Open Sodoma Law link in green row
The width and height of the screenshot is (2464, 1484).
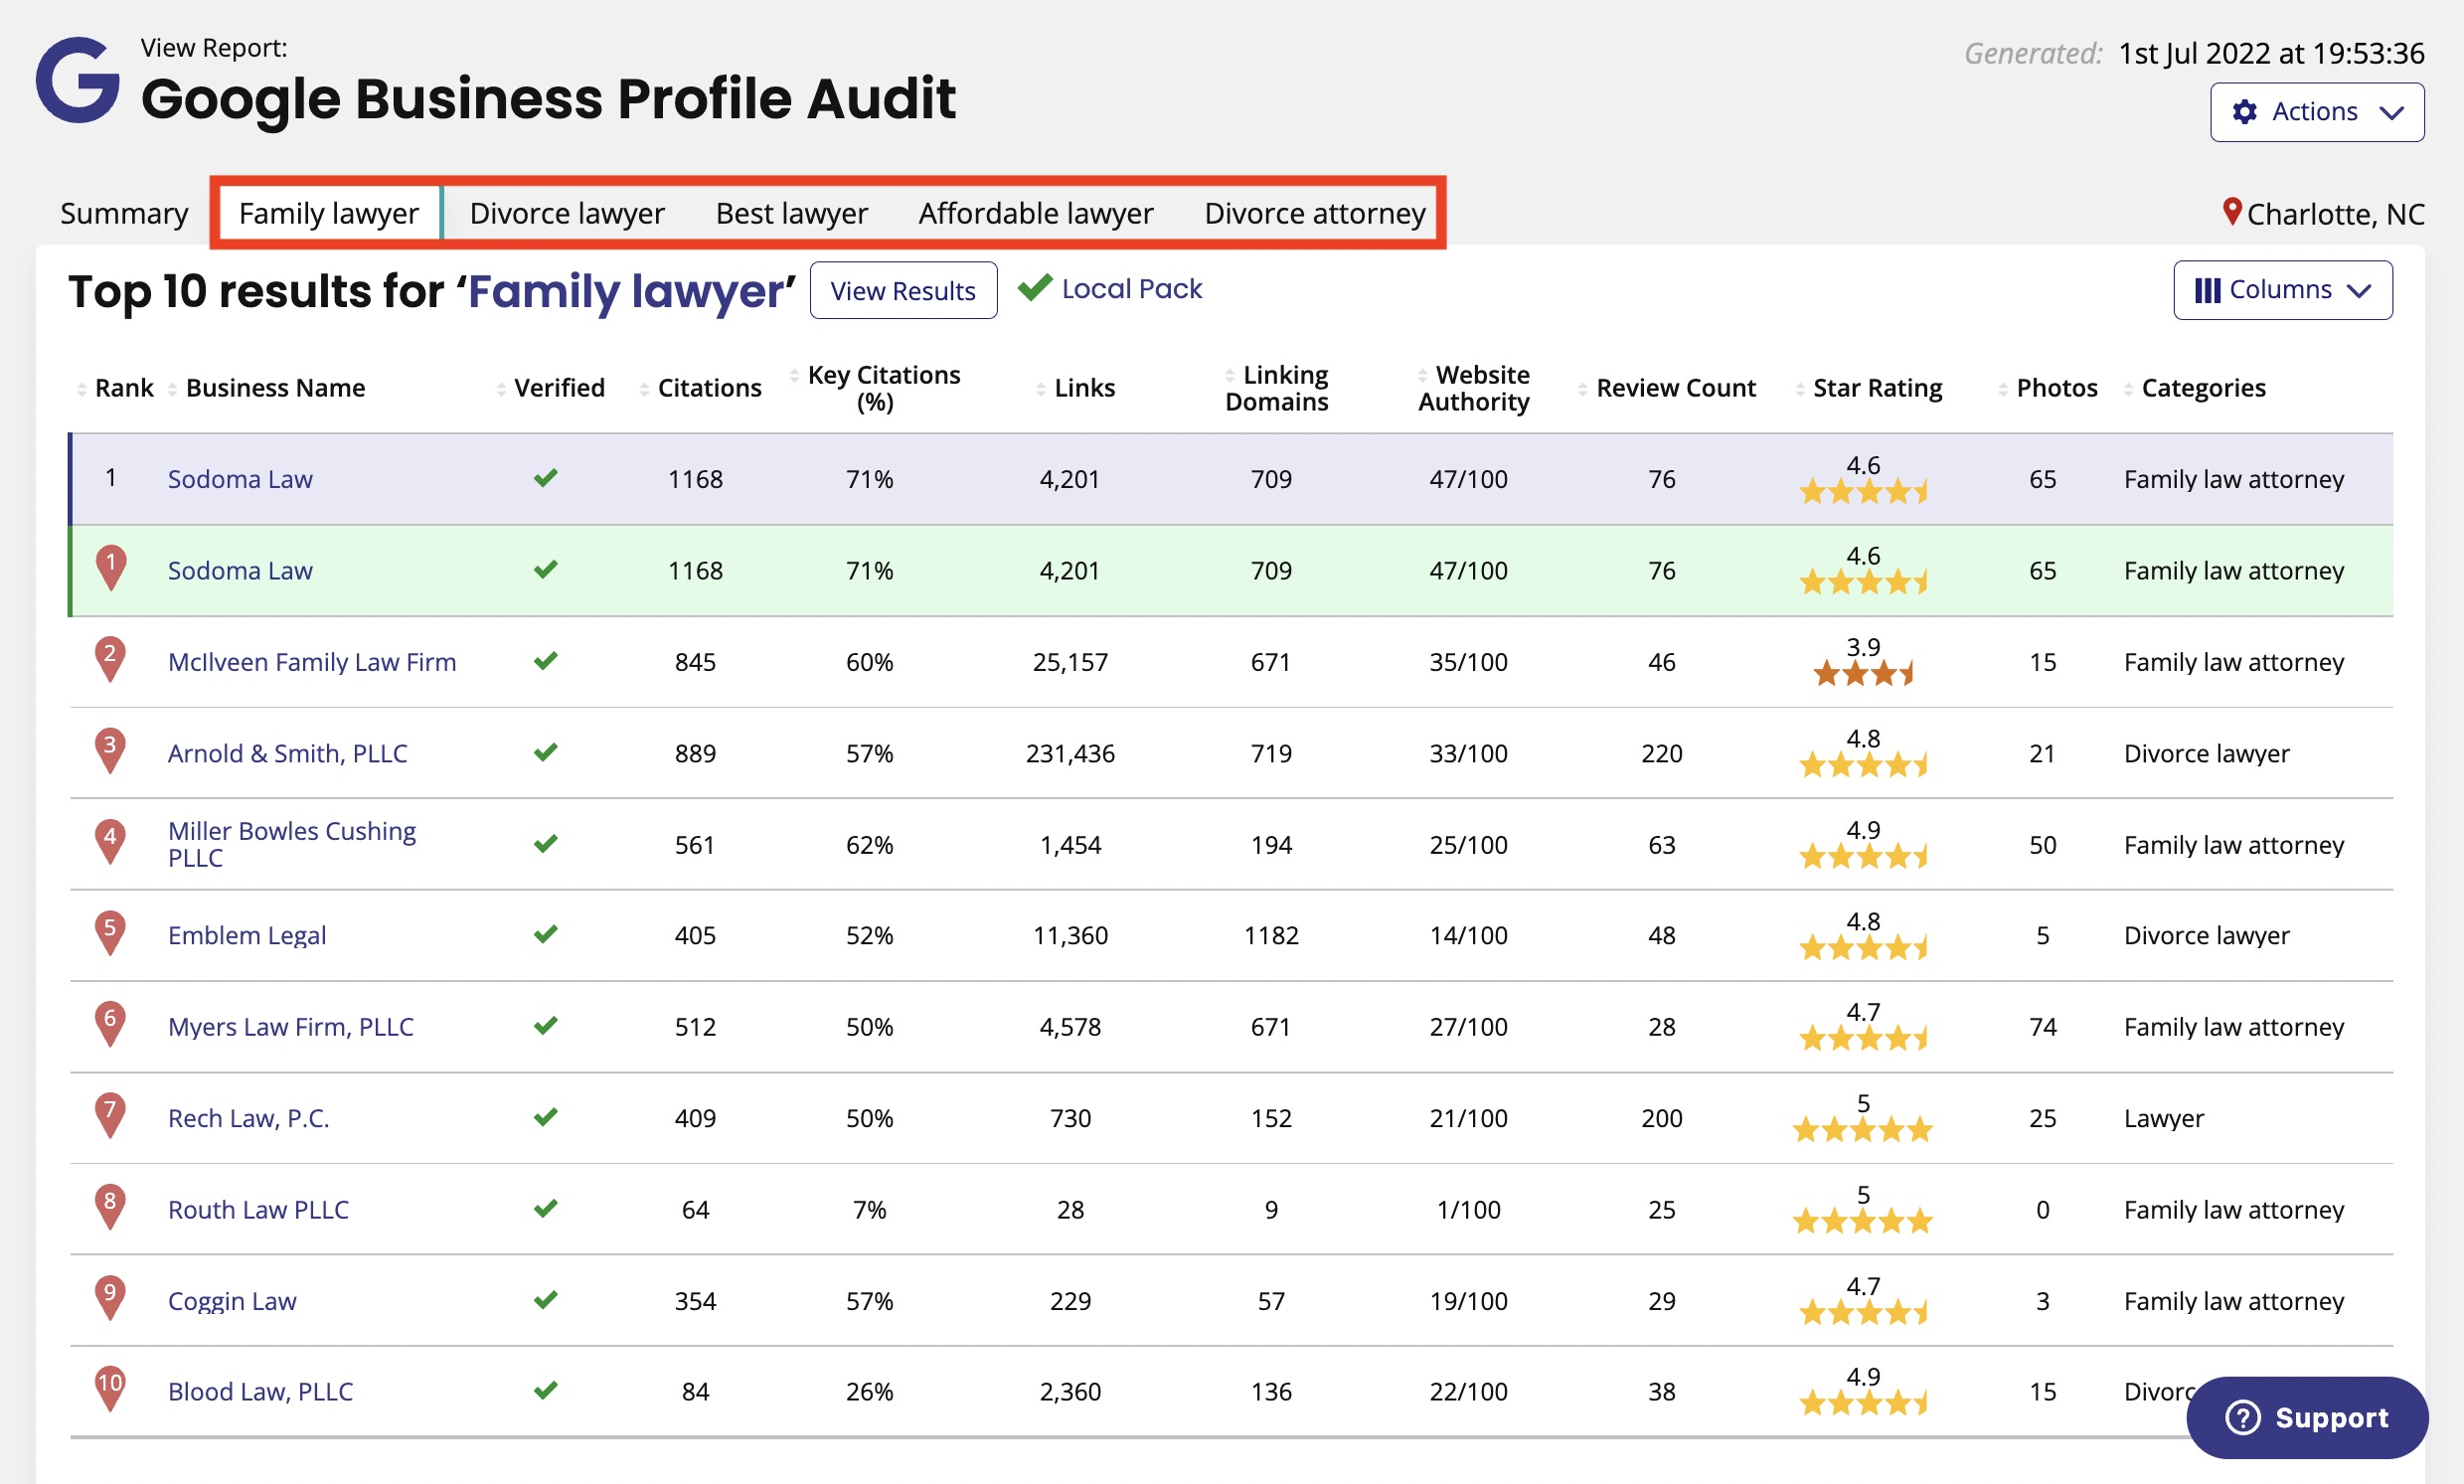(x=240, y=570)
